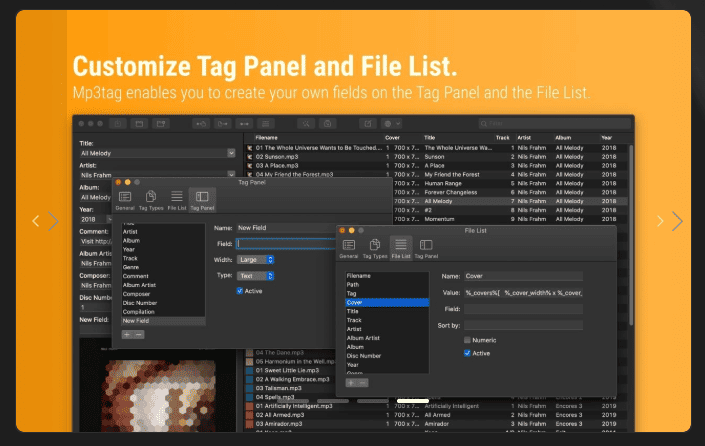Click the auto-numbering wizard toolbar icon

(x=327, y=124)
